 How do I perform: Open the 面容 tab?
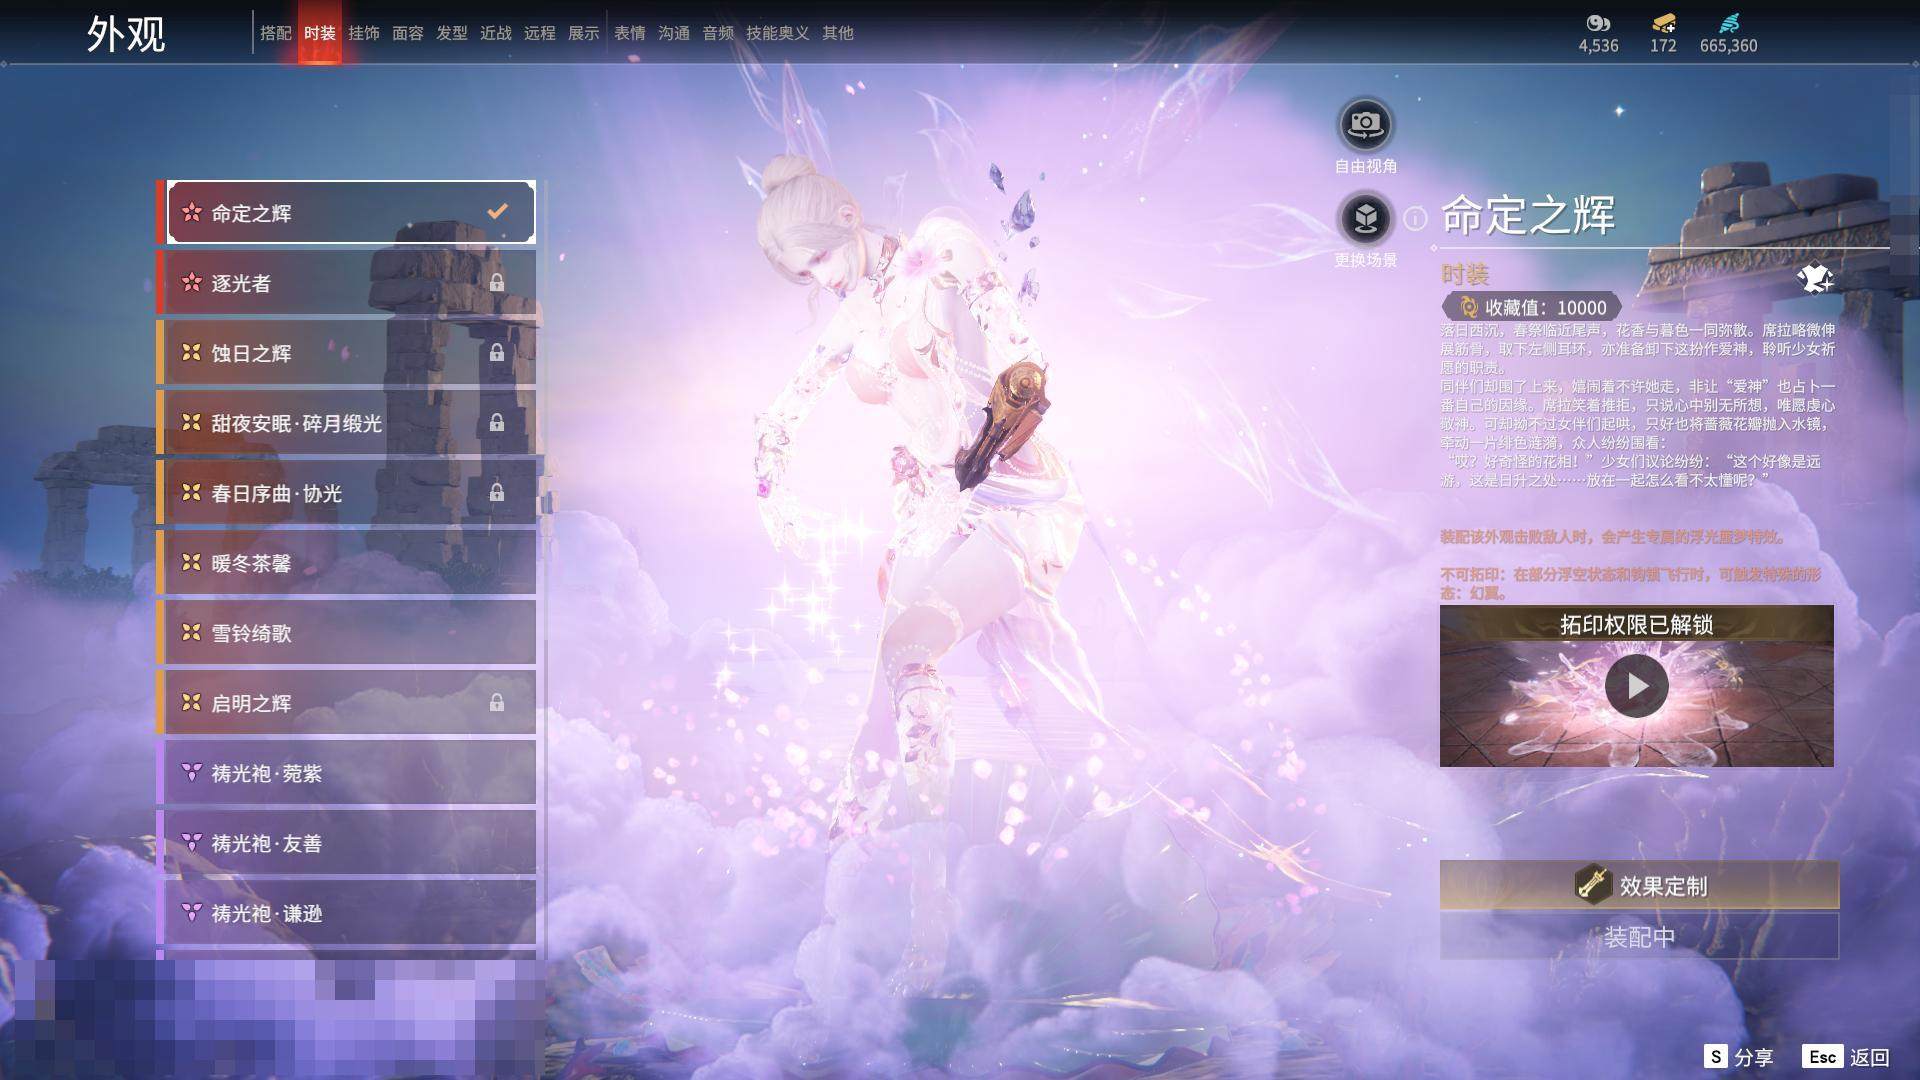click(x=408, y=33)
